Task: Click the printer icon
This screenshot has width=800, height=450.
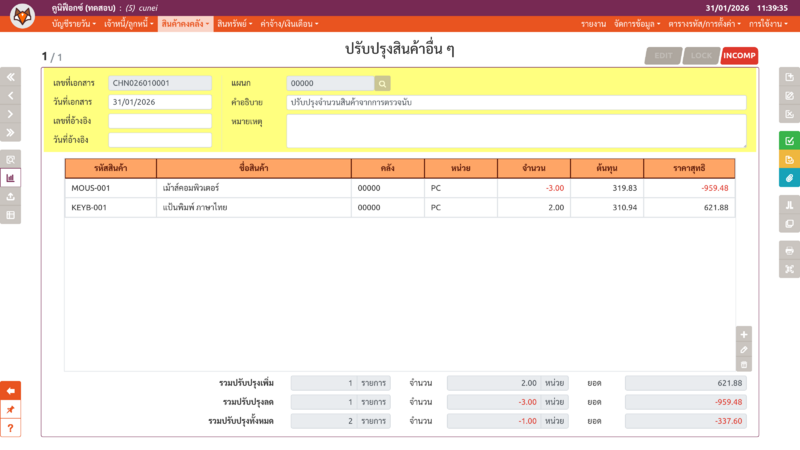Action: pyautogui.click(x=789, y=251)
